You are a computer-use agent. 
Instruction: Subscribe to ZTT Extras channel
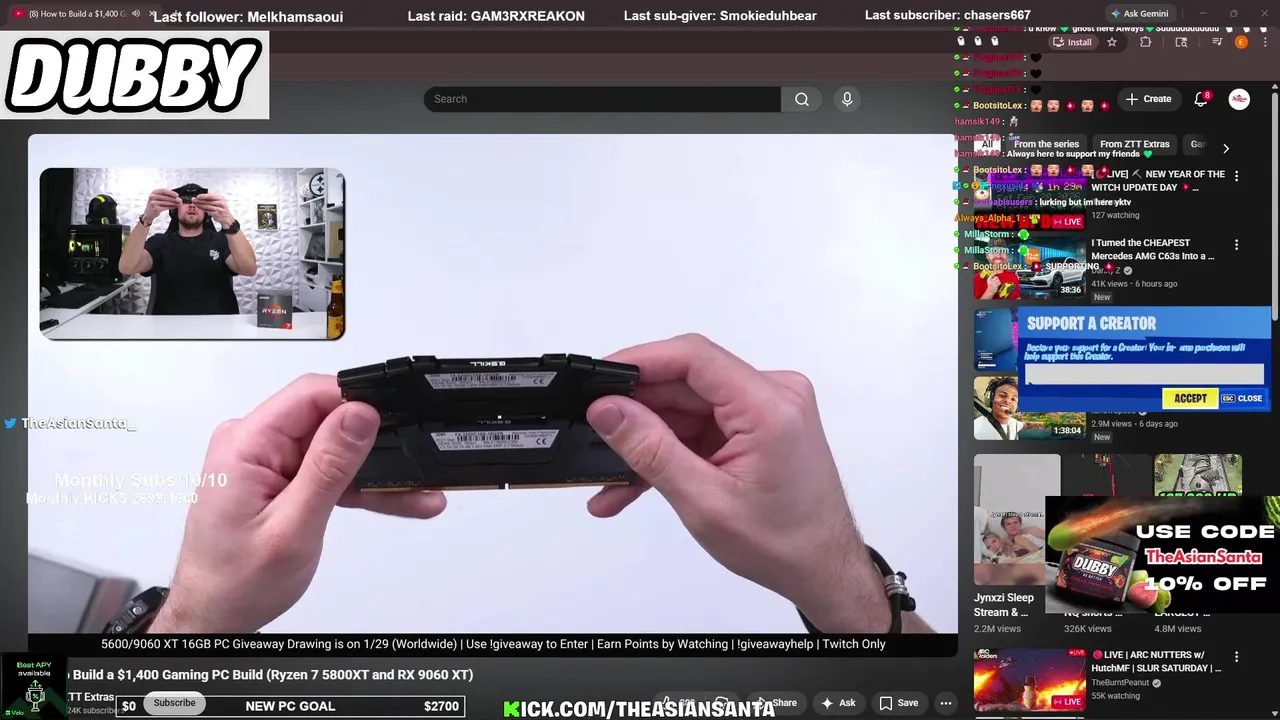(174, 703)
